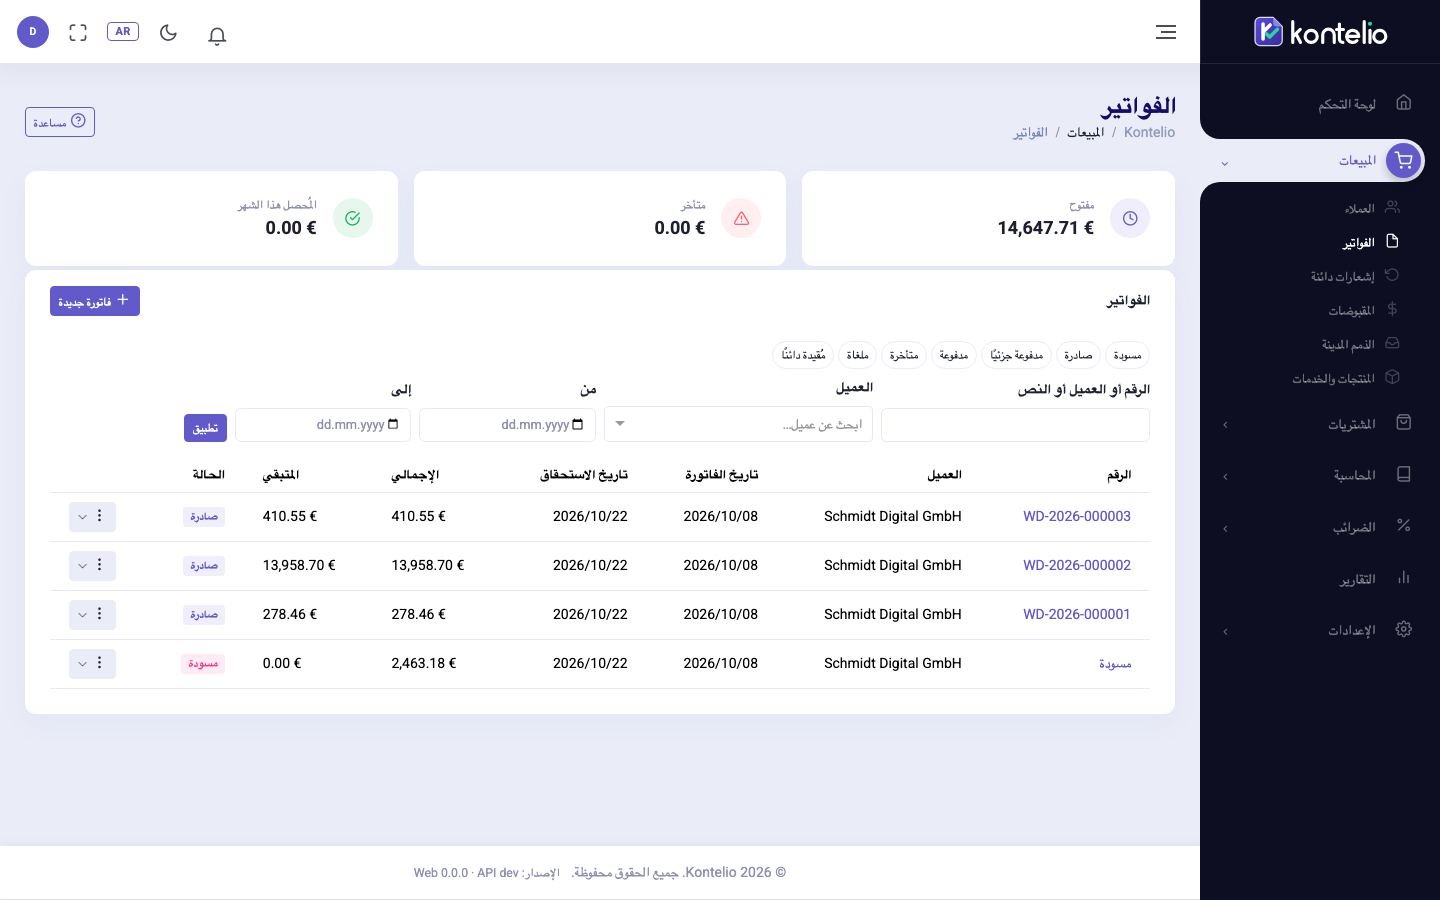Open the AR language selector
This screenshot has width=1440, height=900.
point(123,32)
